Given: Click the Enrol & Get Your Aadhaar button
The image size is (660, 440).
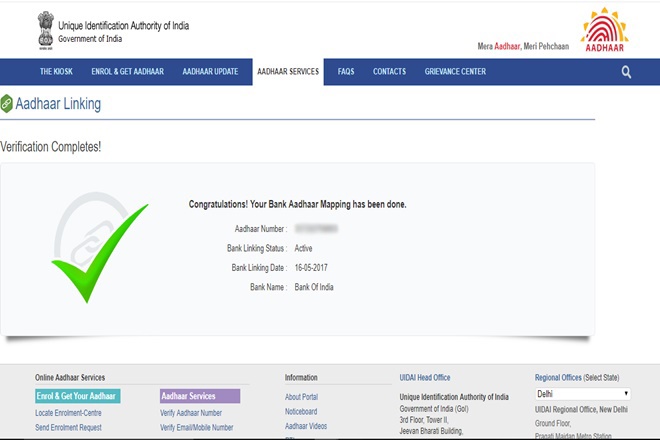Looking at the screenshot, I should (x=77, y=396).
